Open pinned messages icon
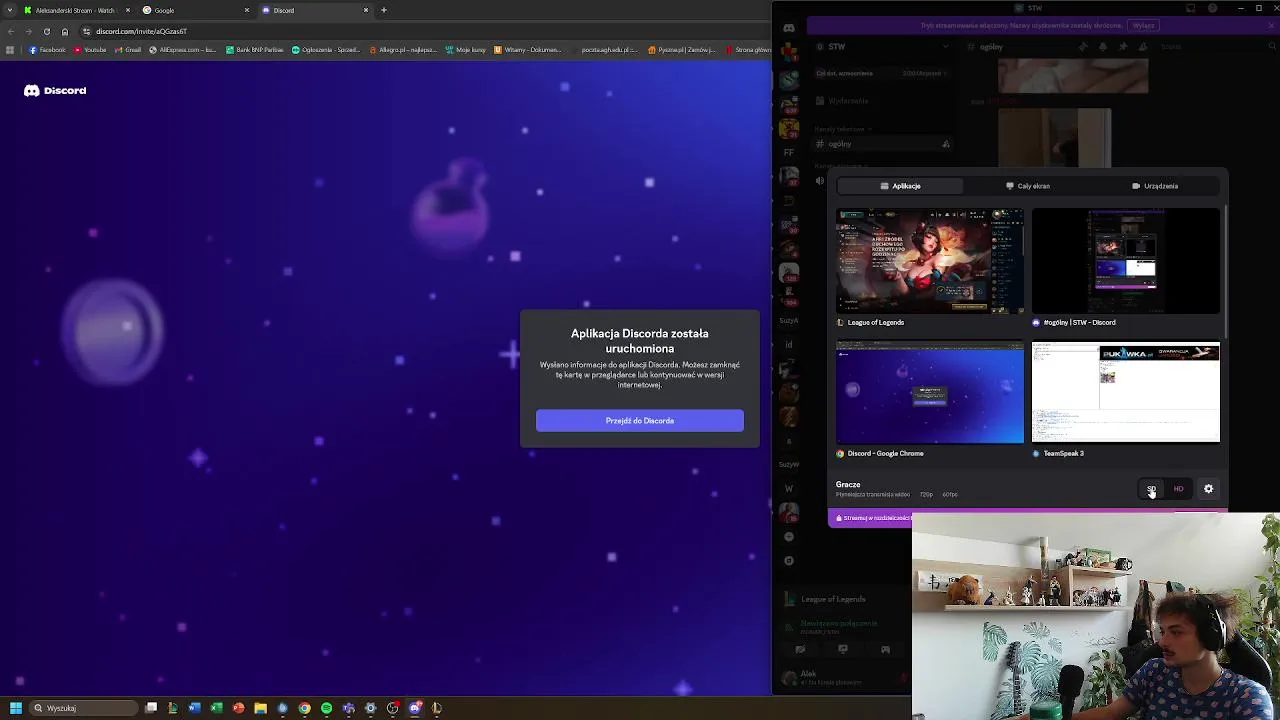 [x=1122, y=46]
